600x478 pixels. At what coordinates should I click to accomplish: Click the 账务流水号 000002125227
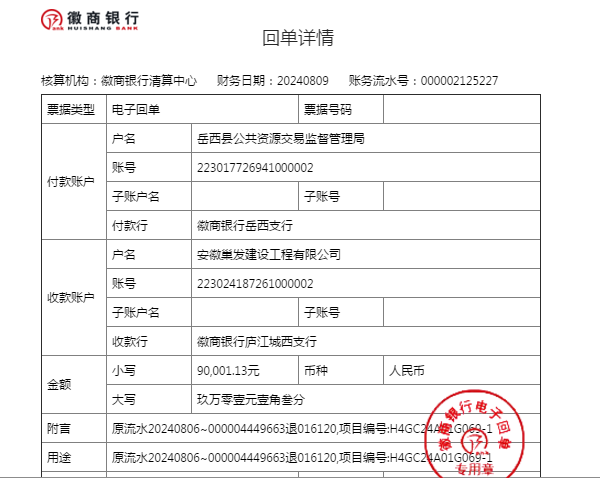click(458, 81)
